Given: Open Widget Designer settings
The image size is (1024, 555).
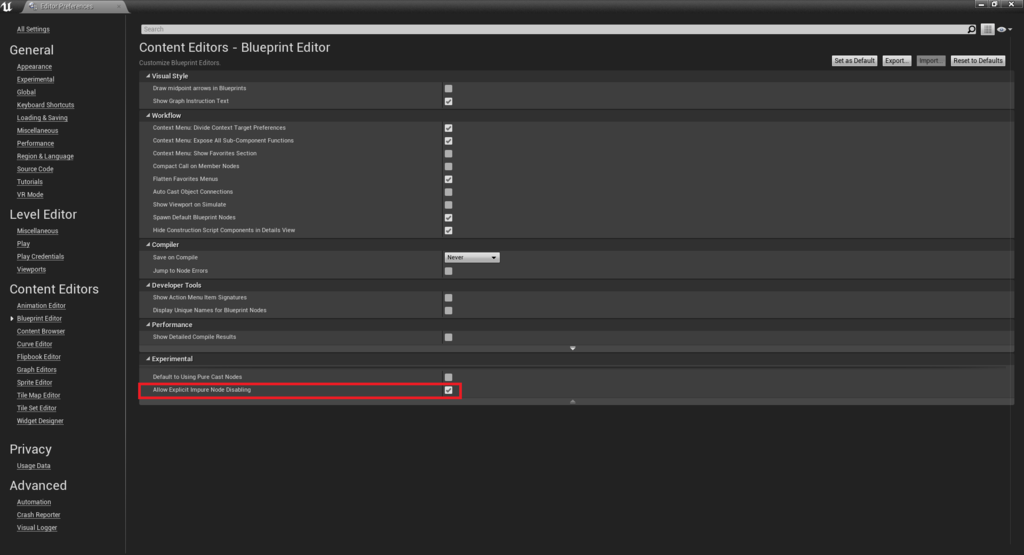Looking at the screenshot, I should (x=40, y=421).
